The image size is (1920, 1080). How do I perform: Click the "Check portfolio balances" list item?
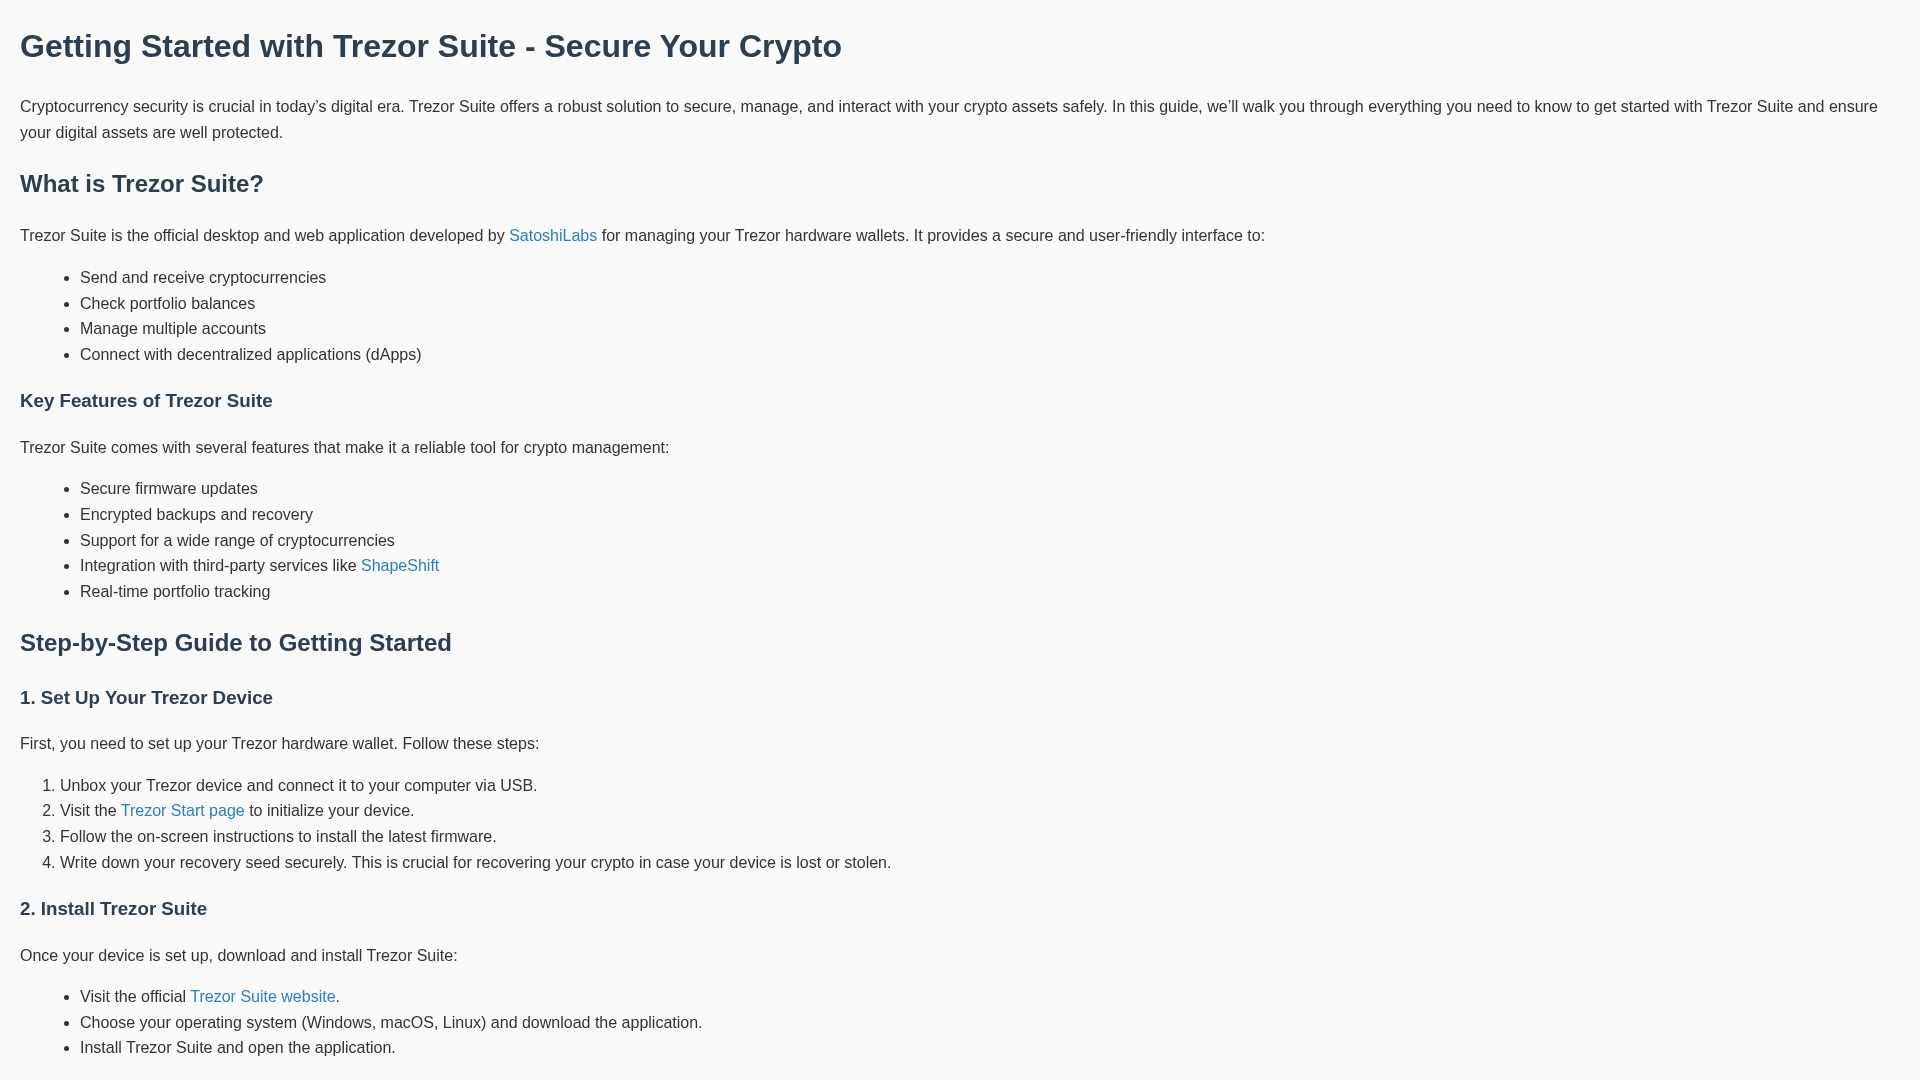pos(167,304)
